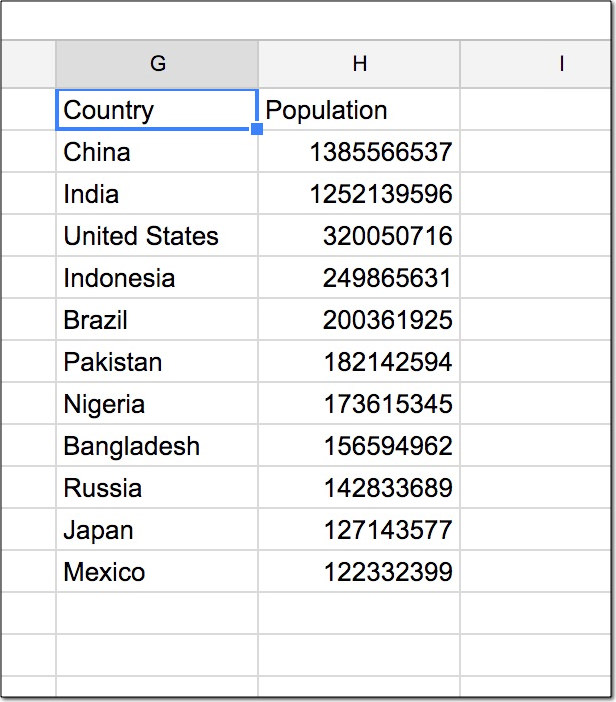Image resolution: width=616 pixels, height=702 pixels.
Task: Click the cell containing 249865631
Action: [359, 278]
